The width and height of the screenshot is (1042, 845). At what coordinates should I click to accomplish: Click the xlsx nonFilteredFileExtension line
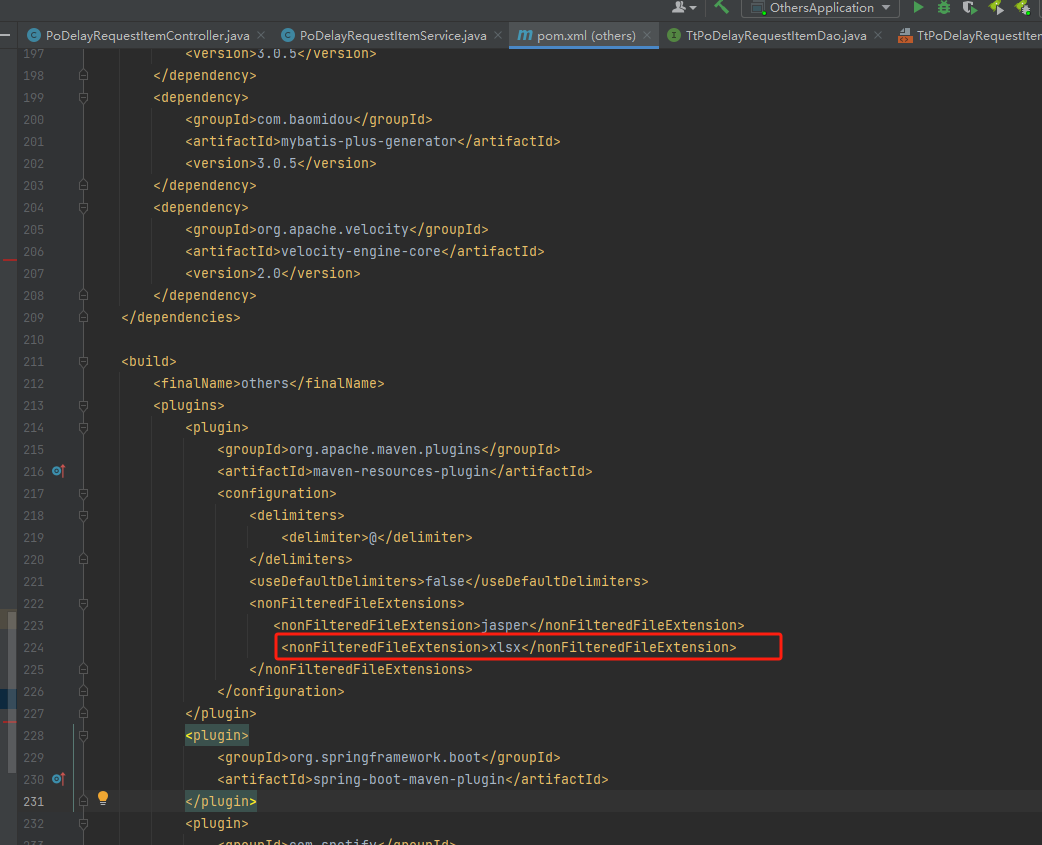coord(508,648)
